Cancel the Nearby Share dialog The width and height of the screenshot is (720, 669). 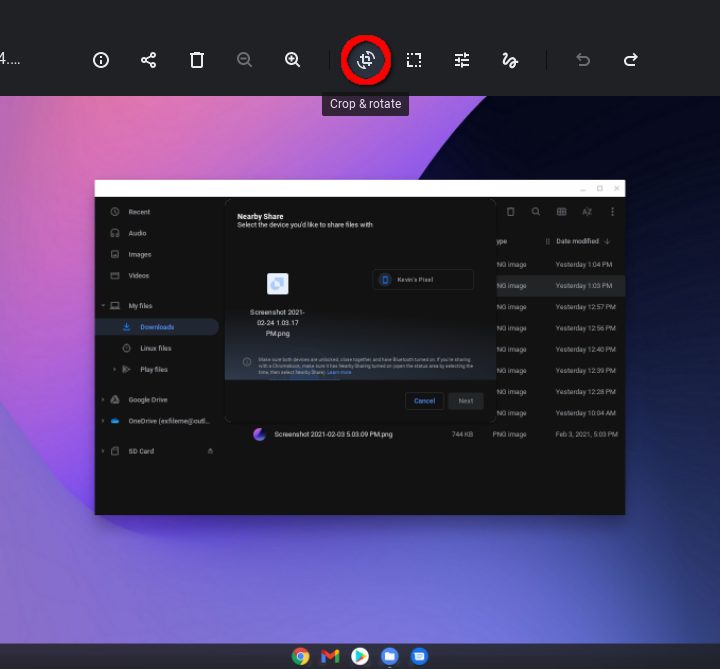pyautogui.click(x=424, y=401)
